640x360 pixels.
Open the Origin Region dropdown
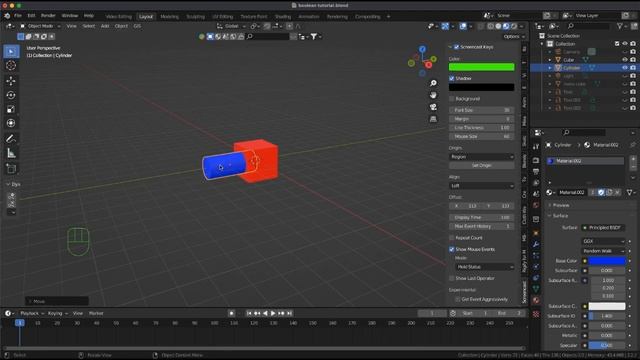[x=482, y=157]
